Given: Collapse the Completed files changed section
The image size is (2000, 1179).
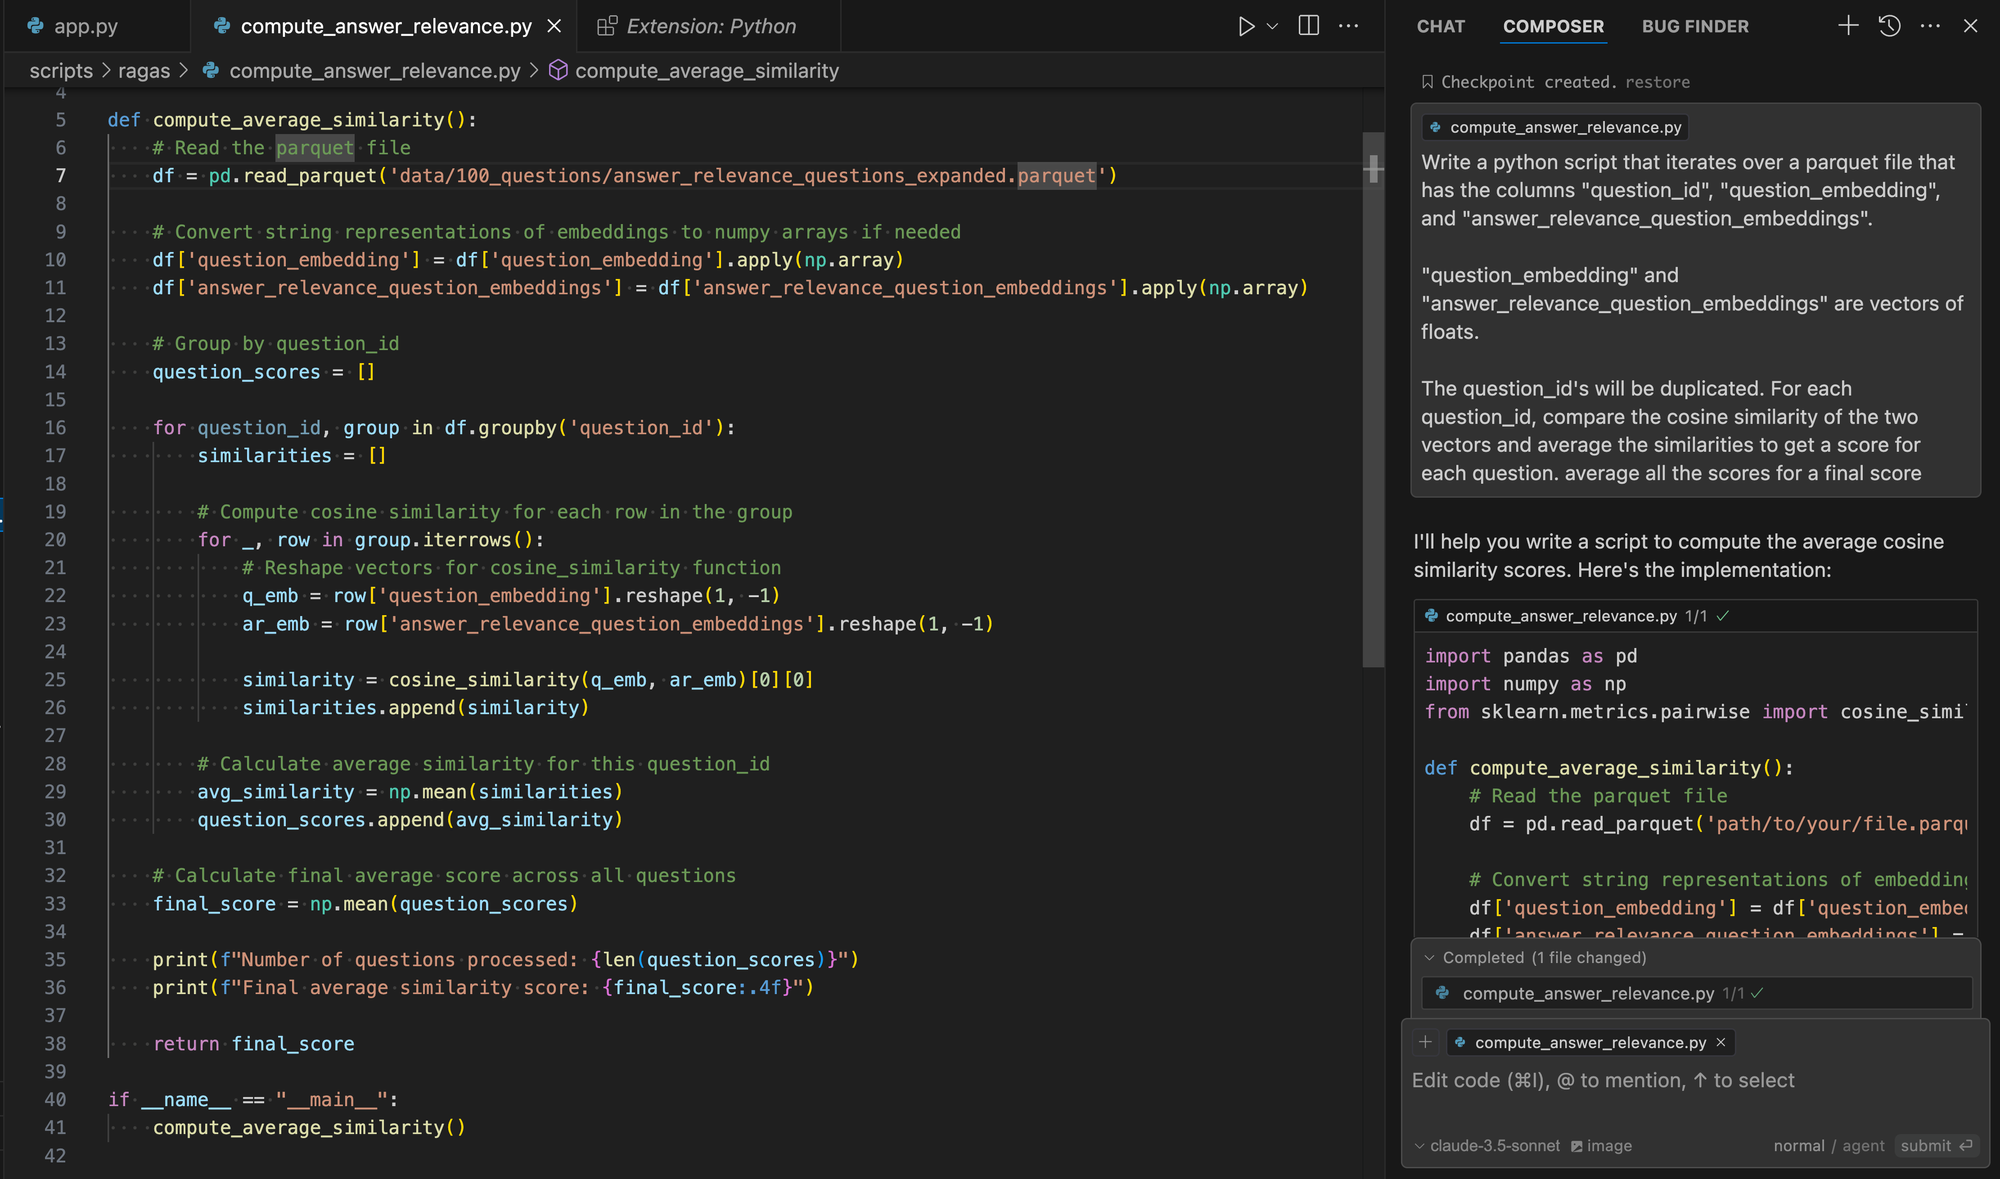Looking at the screenshot, I should pos(1430,958).
